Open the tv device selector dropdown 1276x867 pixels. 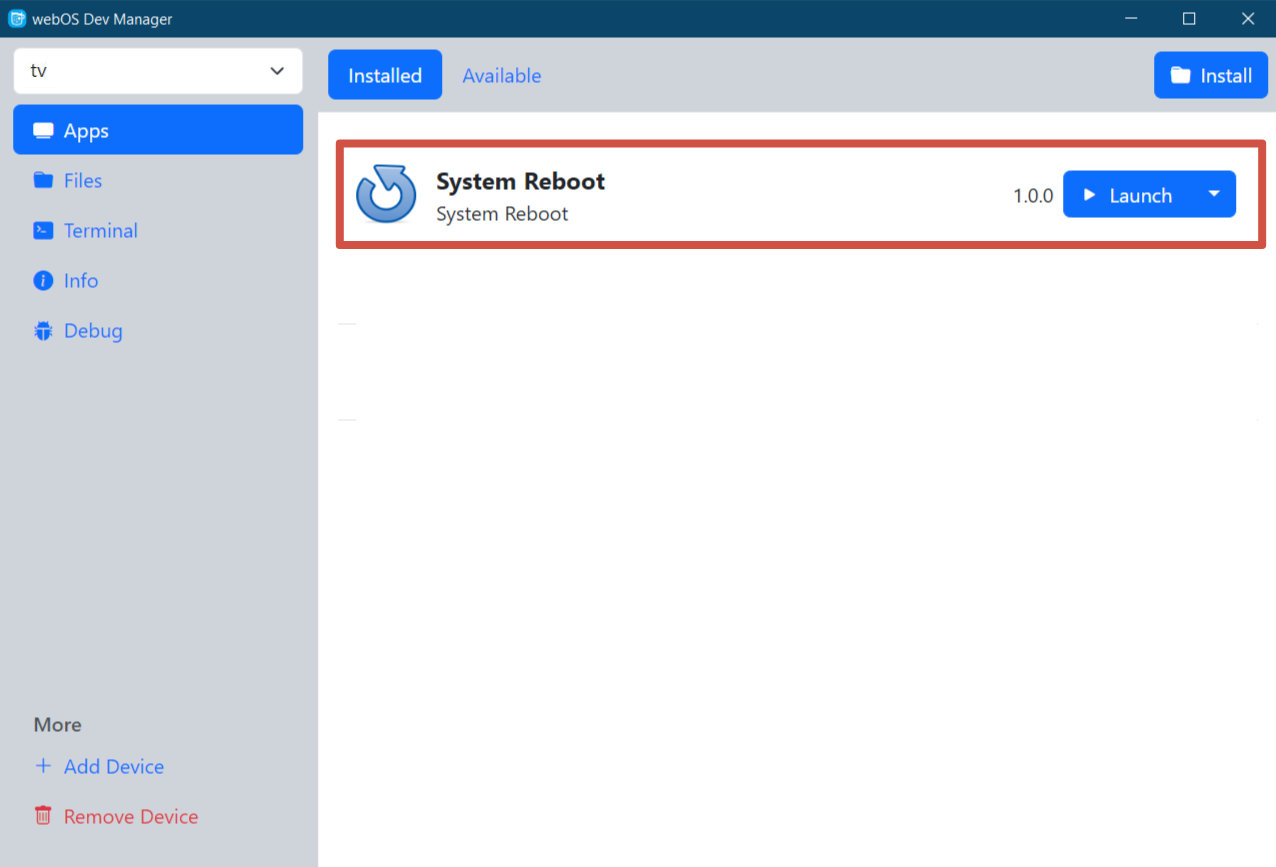tap(158, 71)
